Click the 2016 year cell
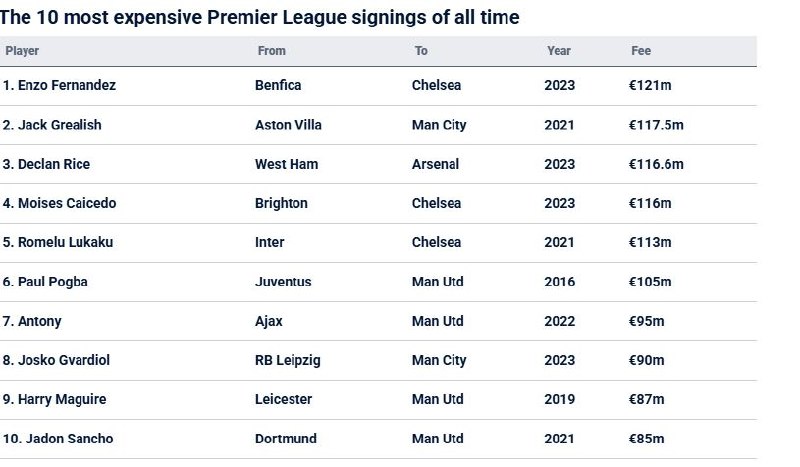Screen dimensions: 800x467 point(559,282)
